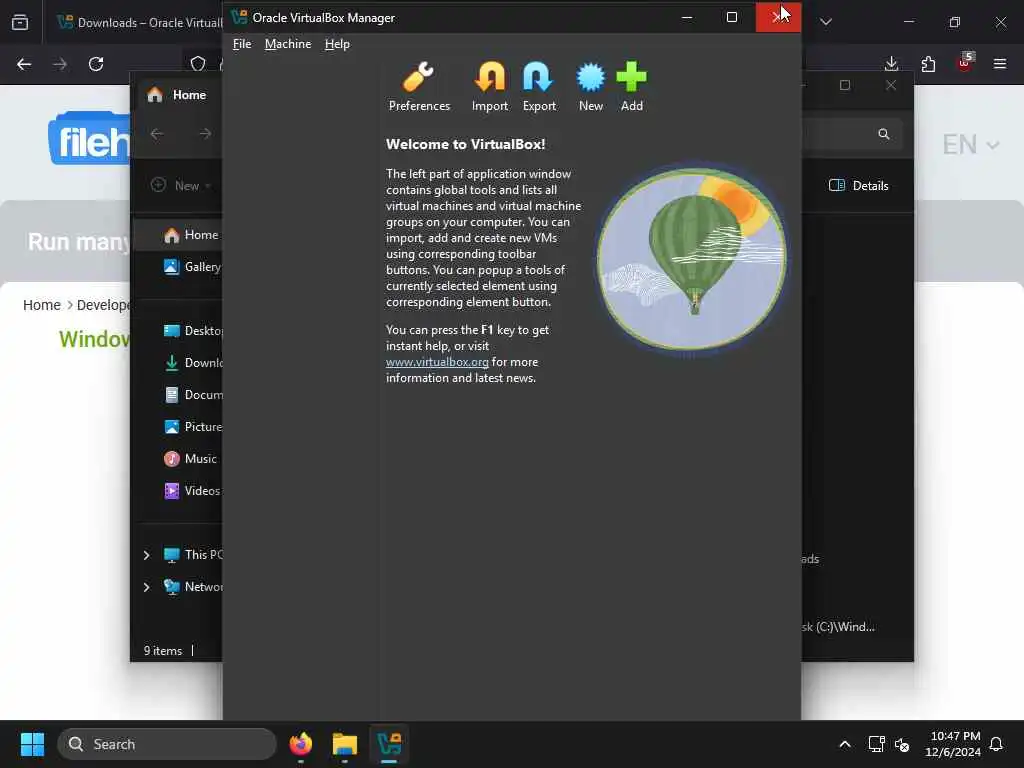Open the clock showing 10:47 PM
1024x768 pixels.
pyautogui.click(x=953, y=744)
